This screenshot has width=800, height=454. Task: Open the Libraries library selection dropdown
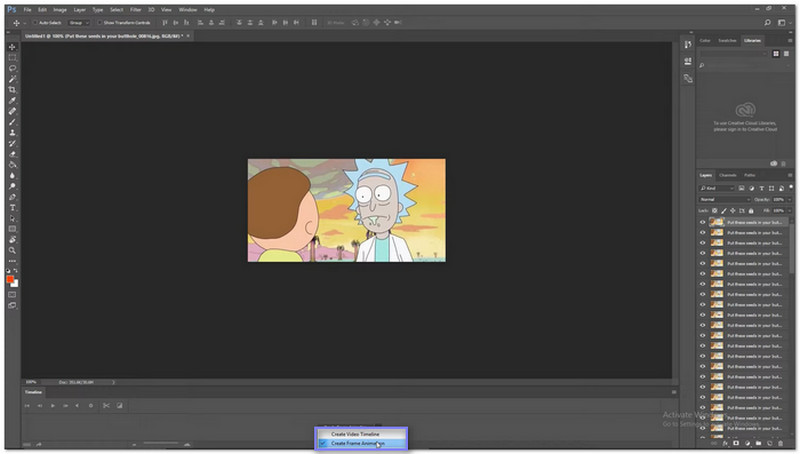pyautogui.click(x=733, y=54)
